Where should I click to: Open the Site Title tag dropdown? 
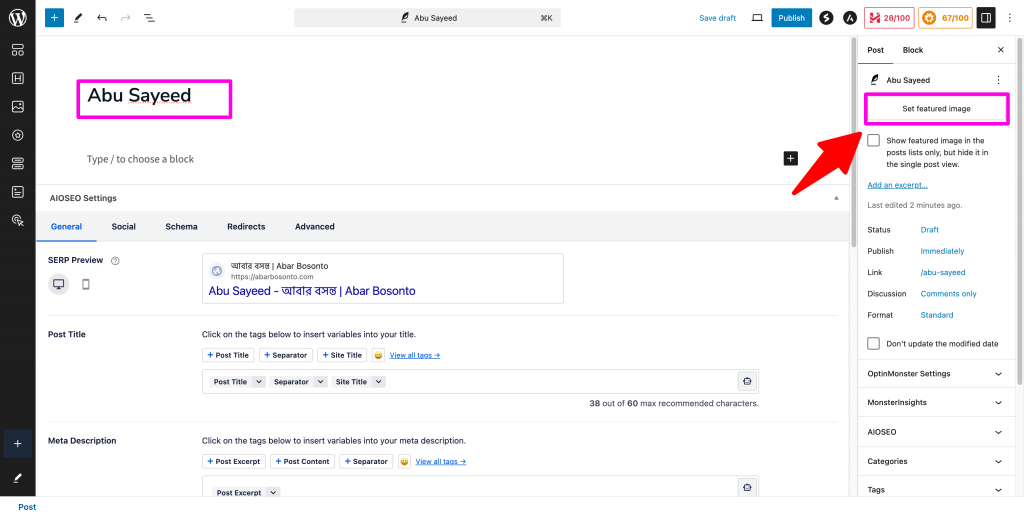378,382
